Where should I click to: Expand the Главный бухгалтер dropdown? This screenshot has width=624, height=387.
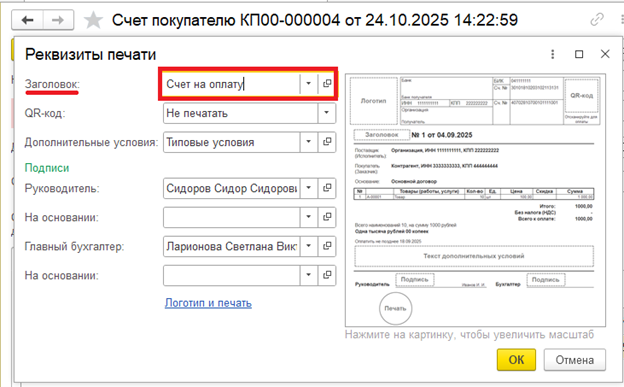point(308,246)
